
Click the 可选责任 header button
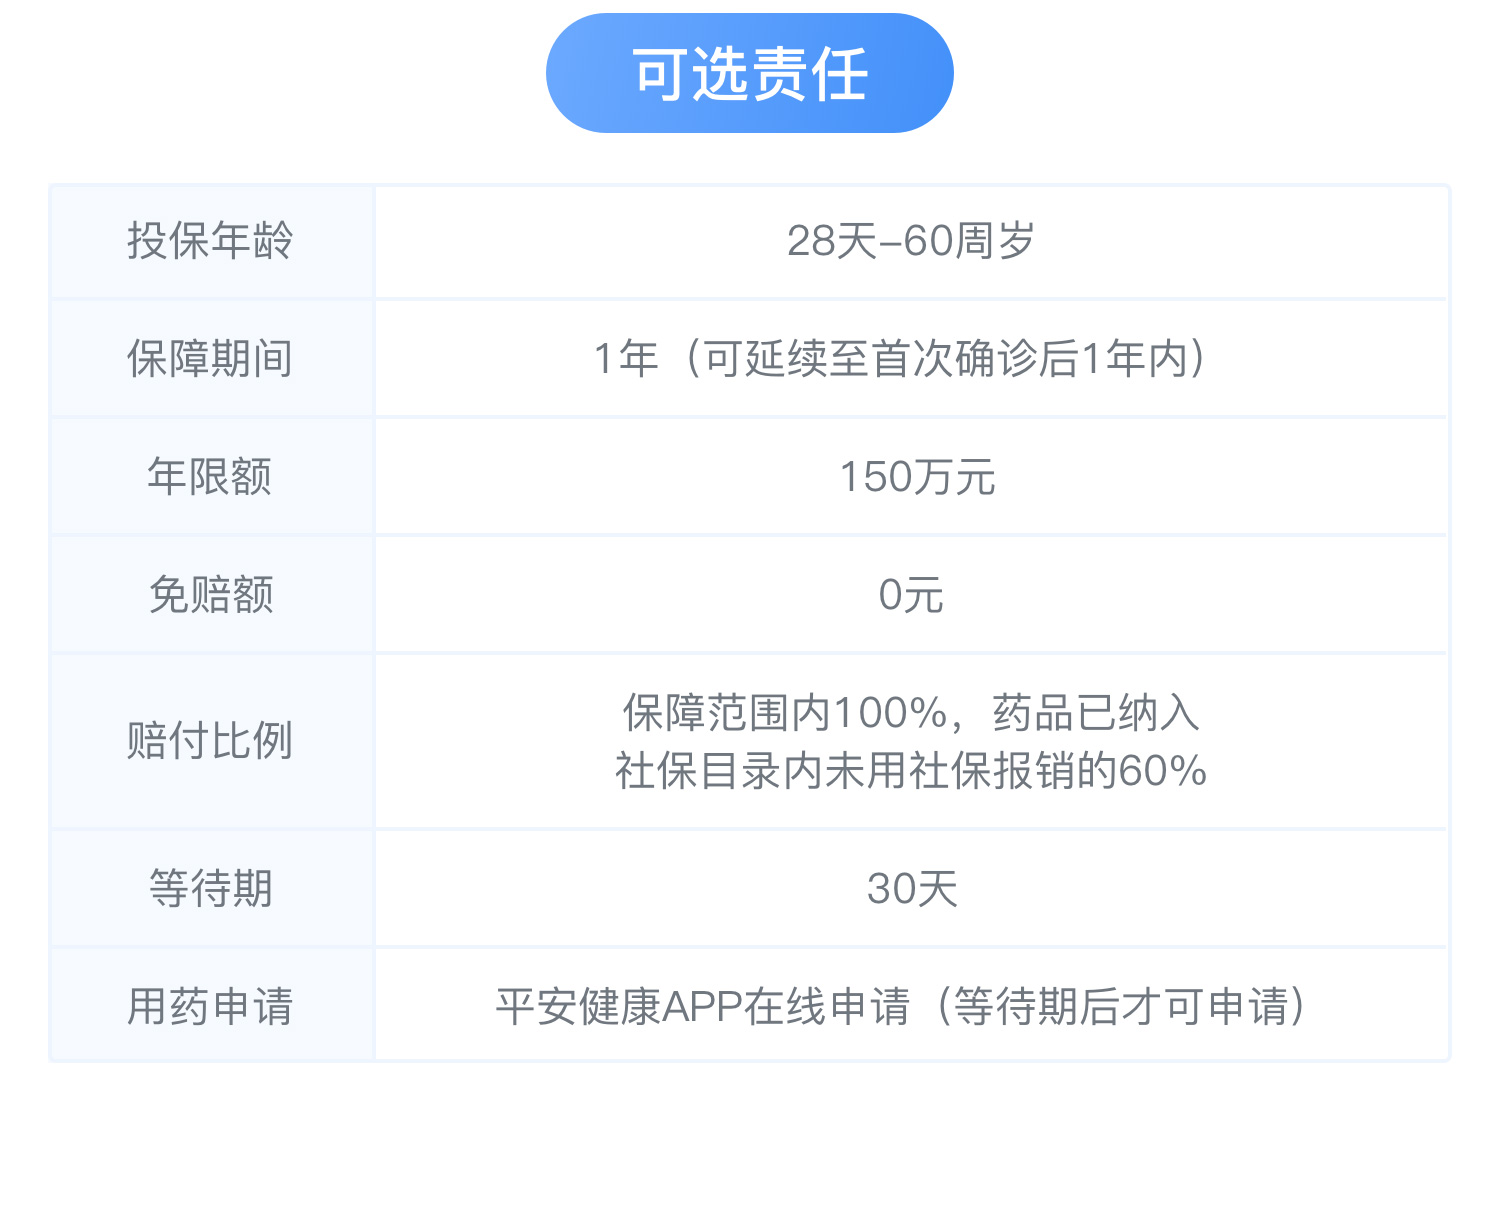[x=749, y=73]
